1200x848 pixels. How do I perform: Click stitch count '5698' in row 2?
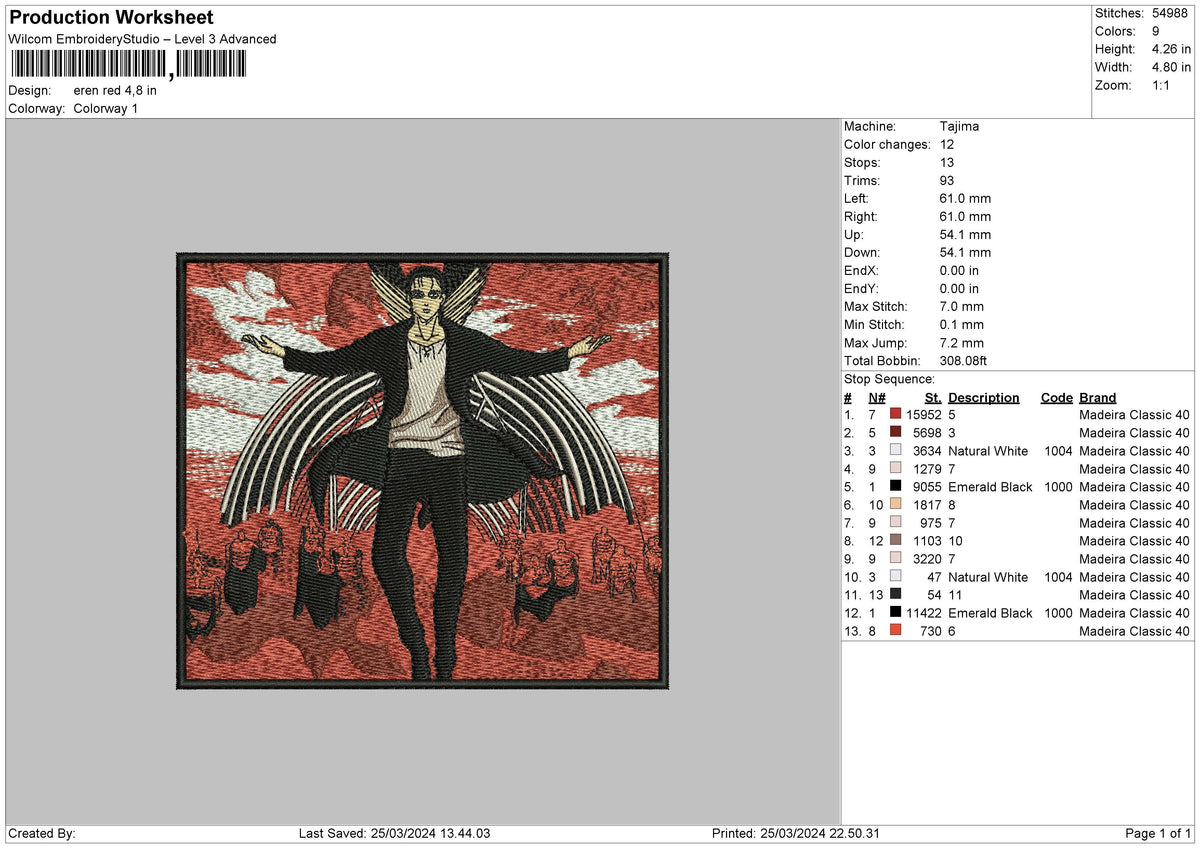point(928,433)
